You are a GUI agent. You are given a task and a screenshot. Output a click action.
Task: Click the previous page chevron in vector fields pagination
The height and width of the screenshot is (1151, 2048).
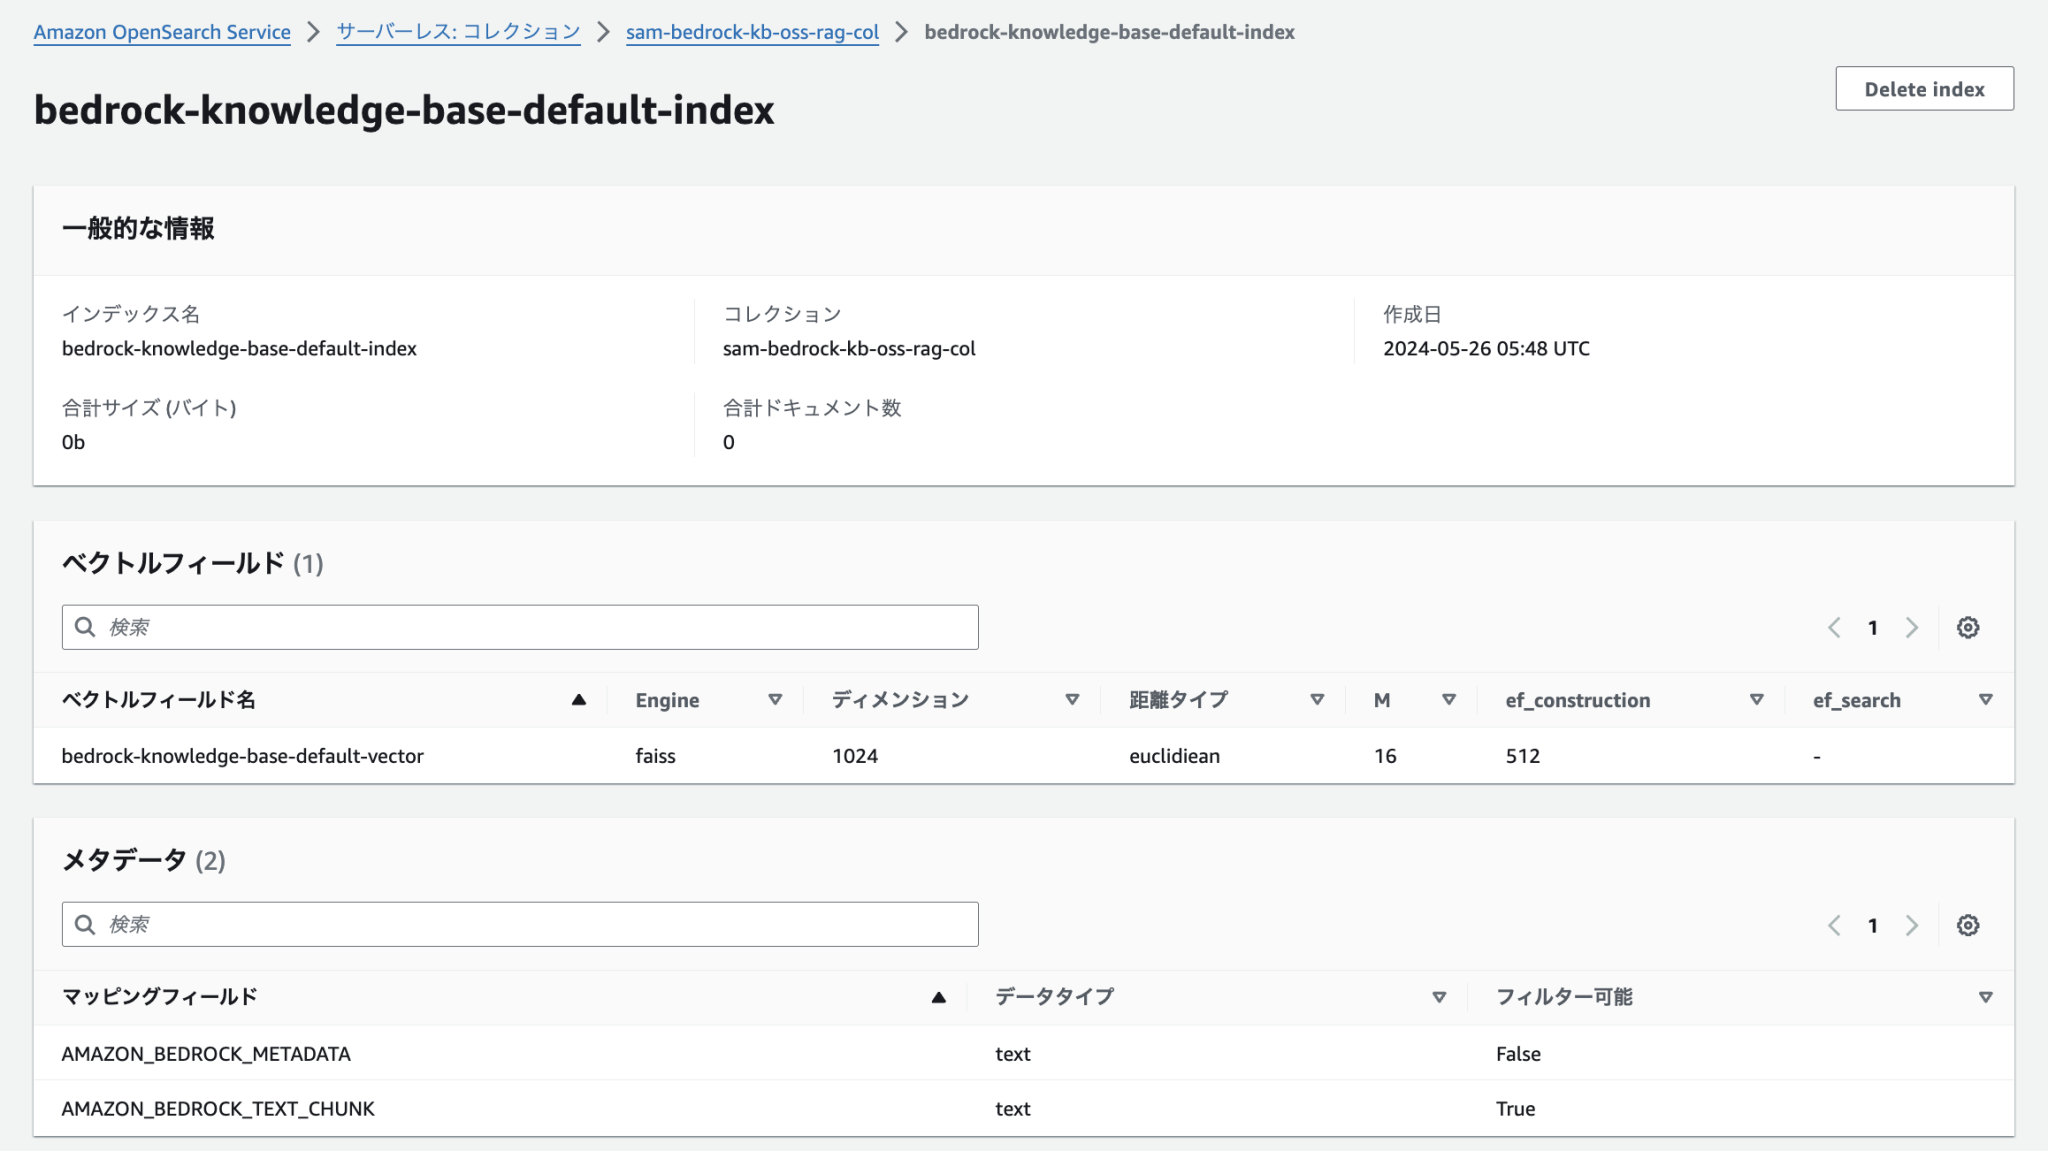point(1834,627)
